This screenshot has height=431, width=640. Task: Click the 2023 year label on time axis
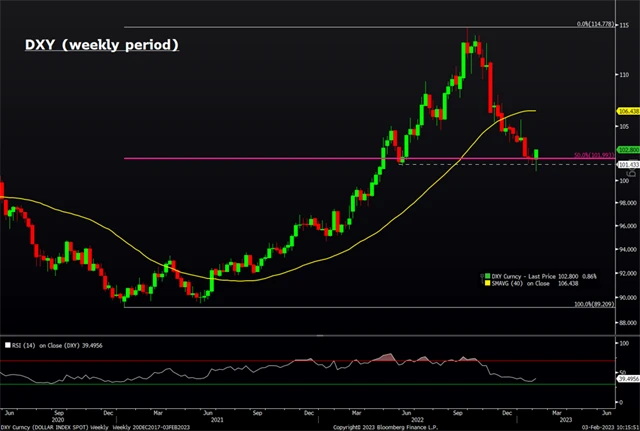point(566,420)
